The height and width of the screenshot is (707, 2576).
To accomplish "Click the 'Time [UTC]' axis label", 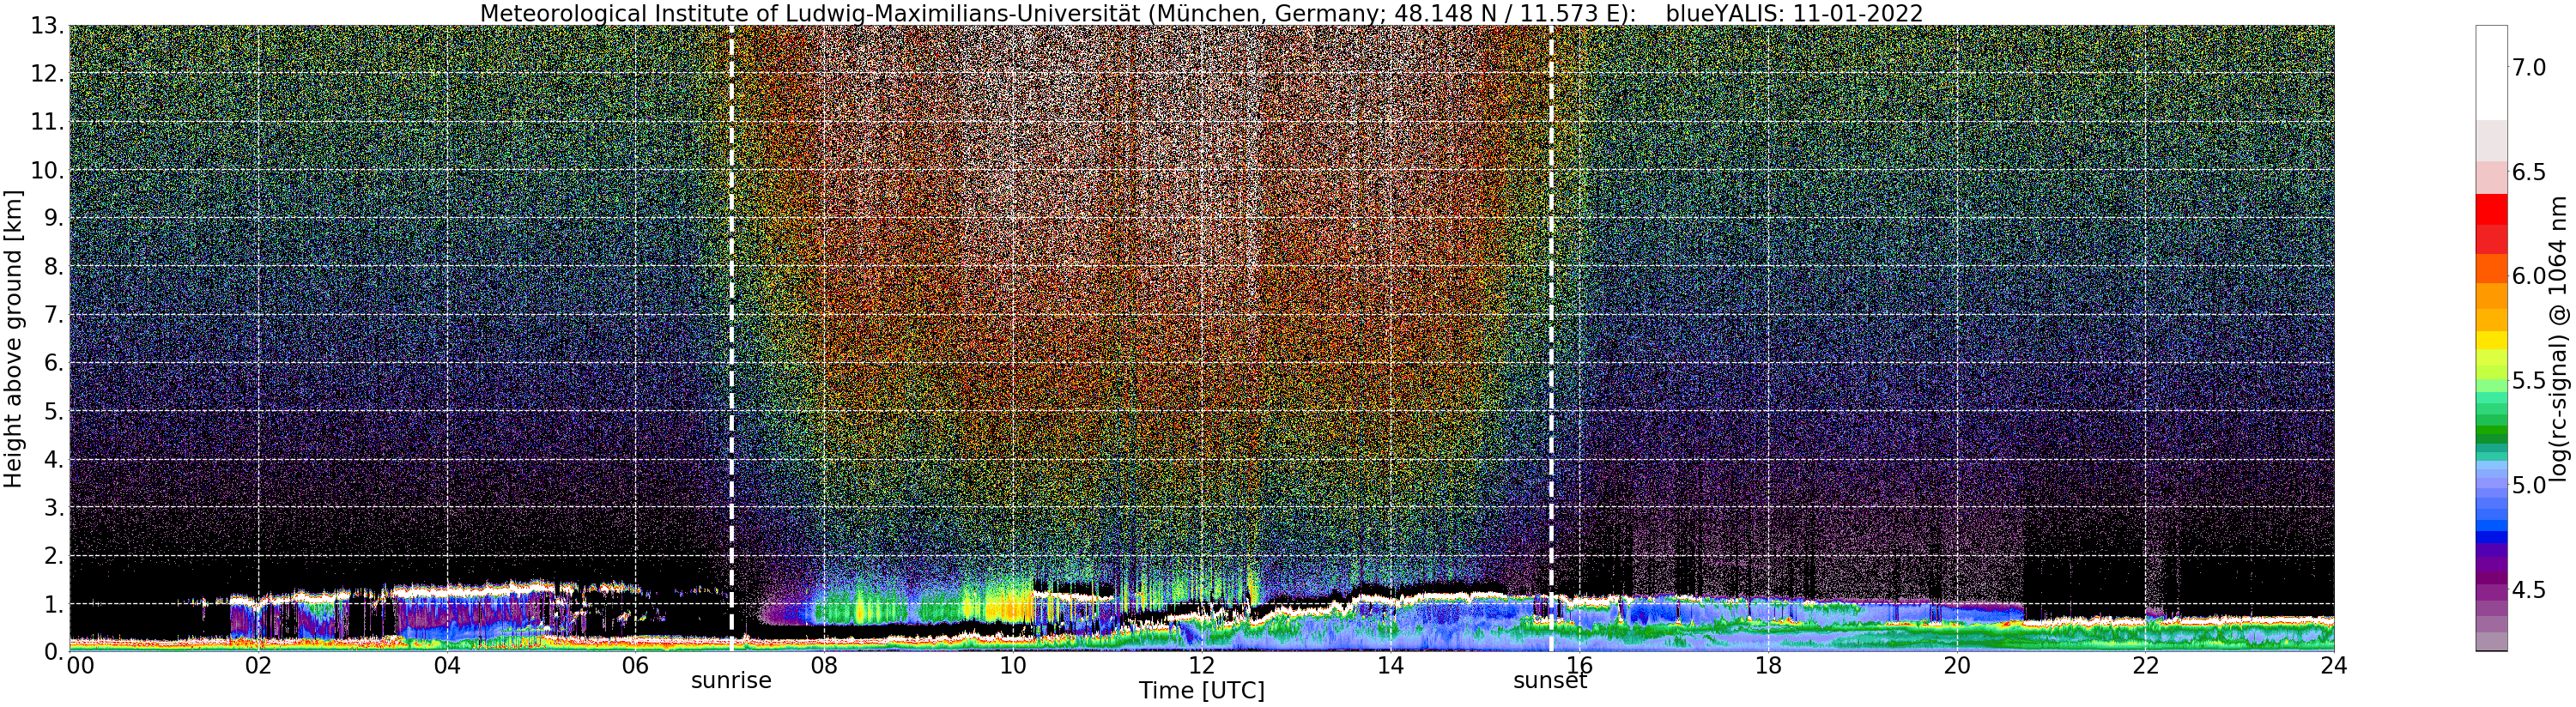I will 1202,691.
